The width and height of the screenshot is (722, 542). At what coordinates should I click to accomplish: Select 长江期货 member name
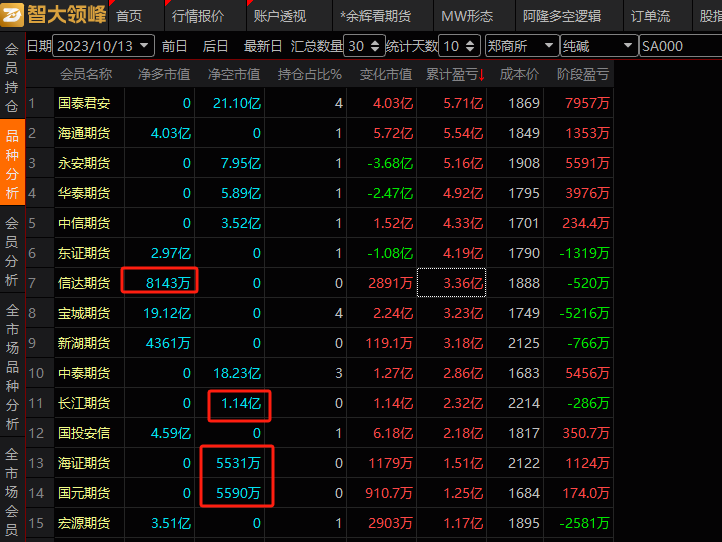pos(84,403)
